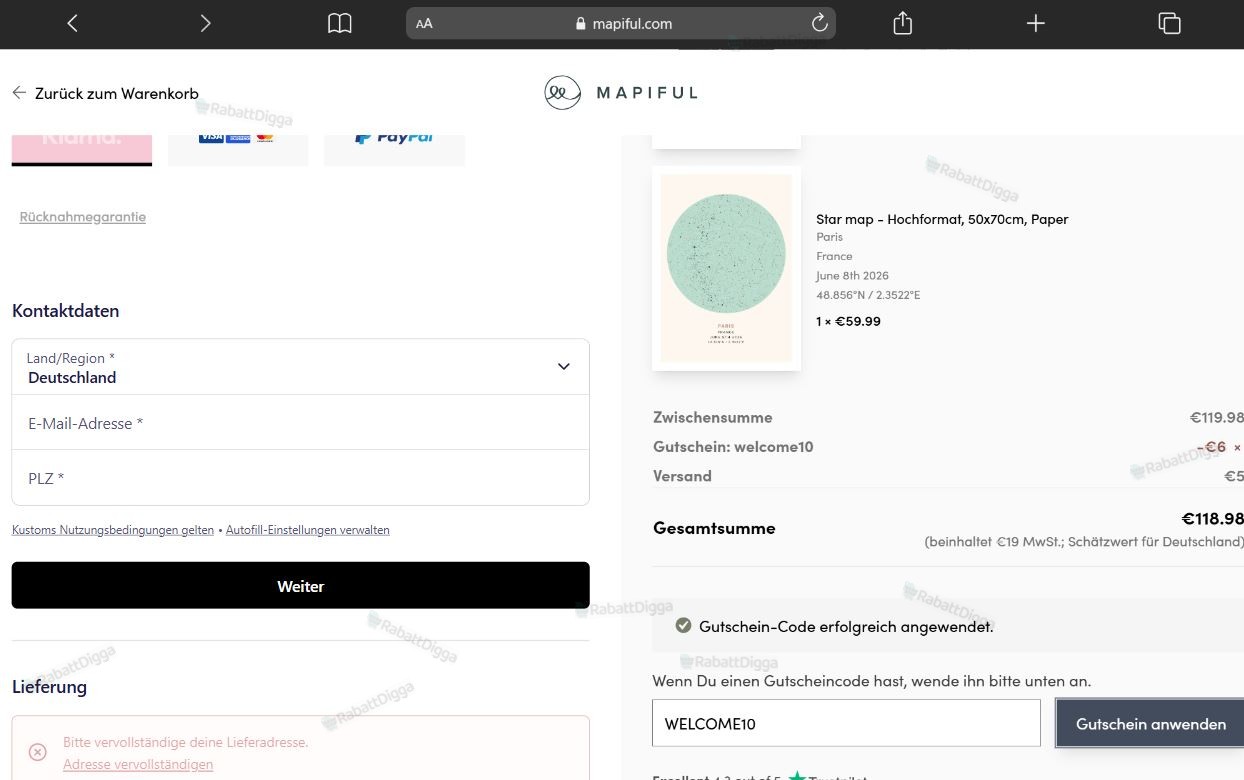Open Kustoms Nutzungsbedingungen gelten link
The image size is (1244, 780).
pos(113,530)
